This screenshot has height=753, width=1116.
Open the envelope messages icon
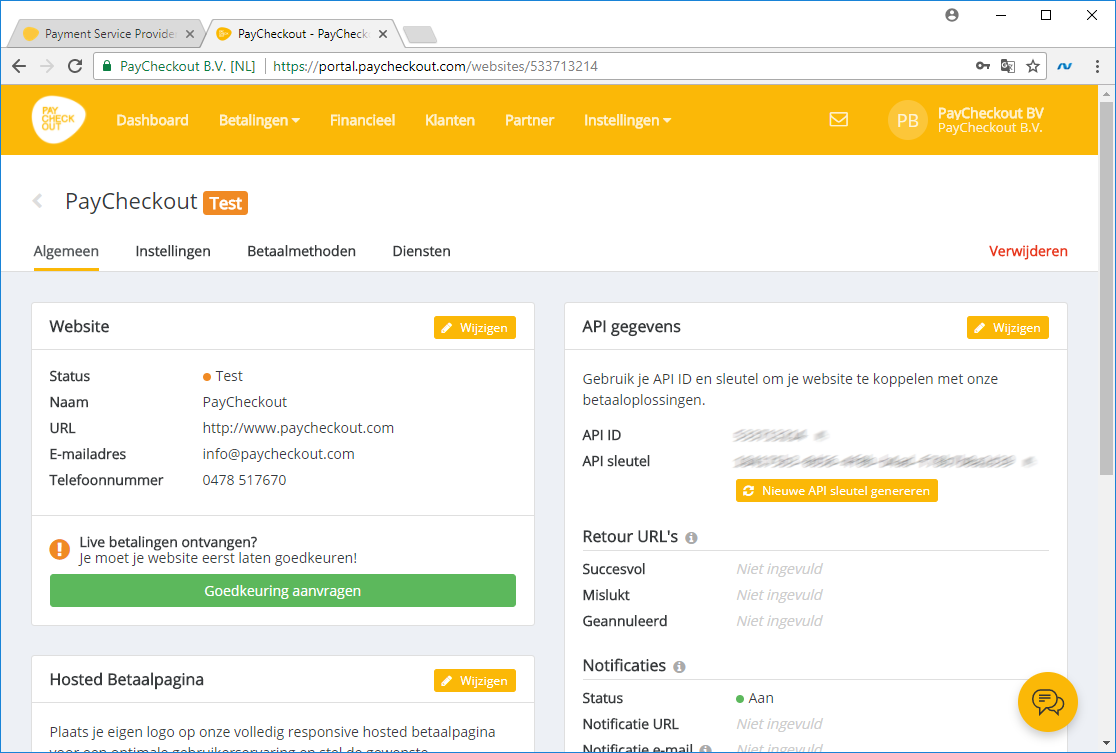point(839,120)
